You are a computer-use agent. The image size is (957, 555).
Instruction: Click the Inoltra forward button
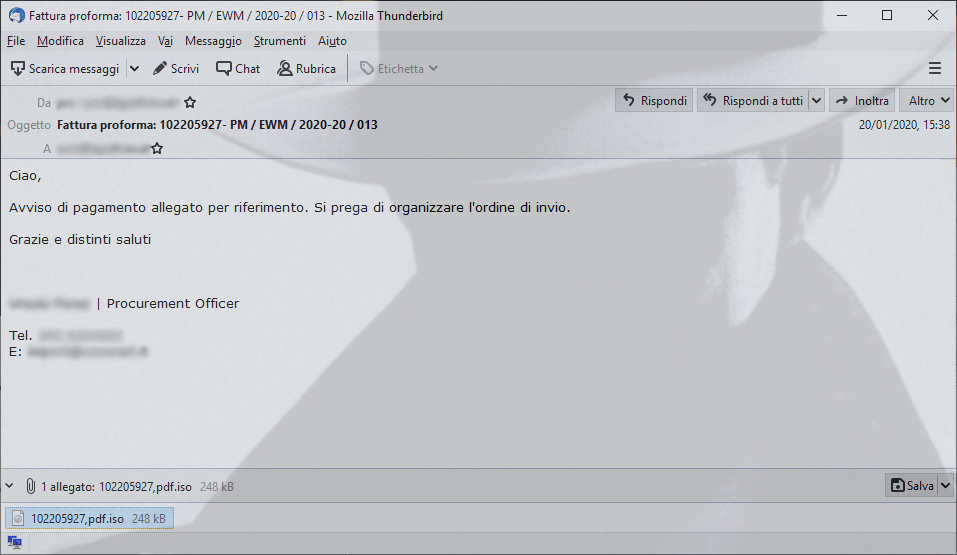(862, 101)
